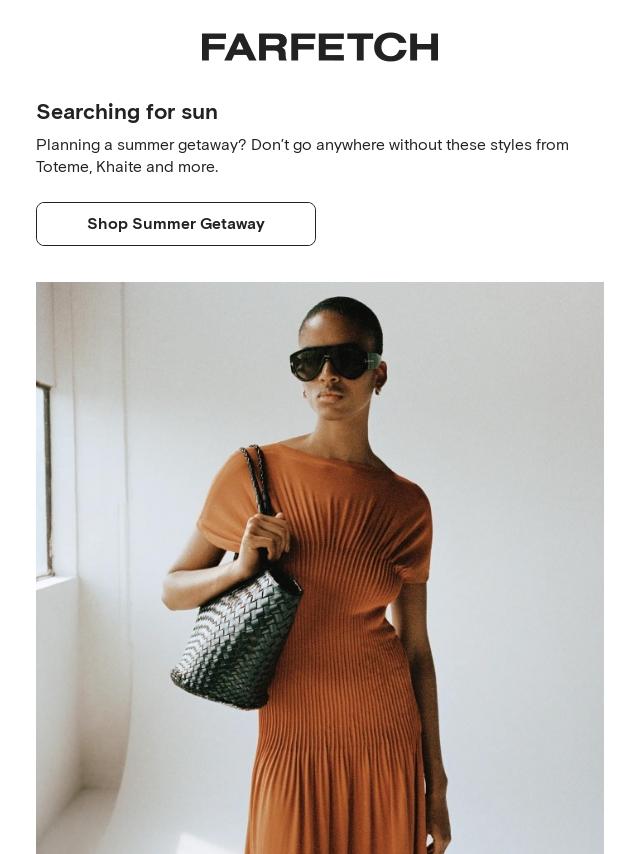The height and width of the screenshot is (854, 640).
Task: Click the Shop Summer Getaway button
Action: click(x=176, y=224)
